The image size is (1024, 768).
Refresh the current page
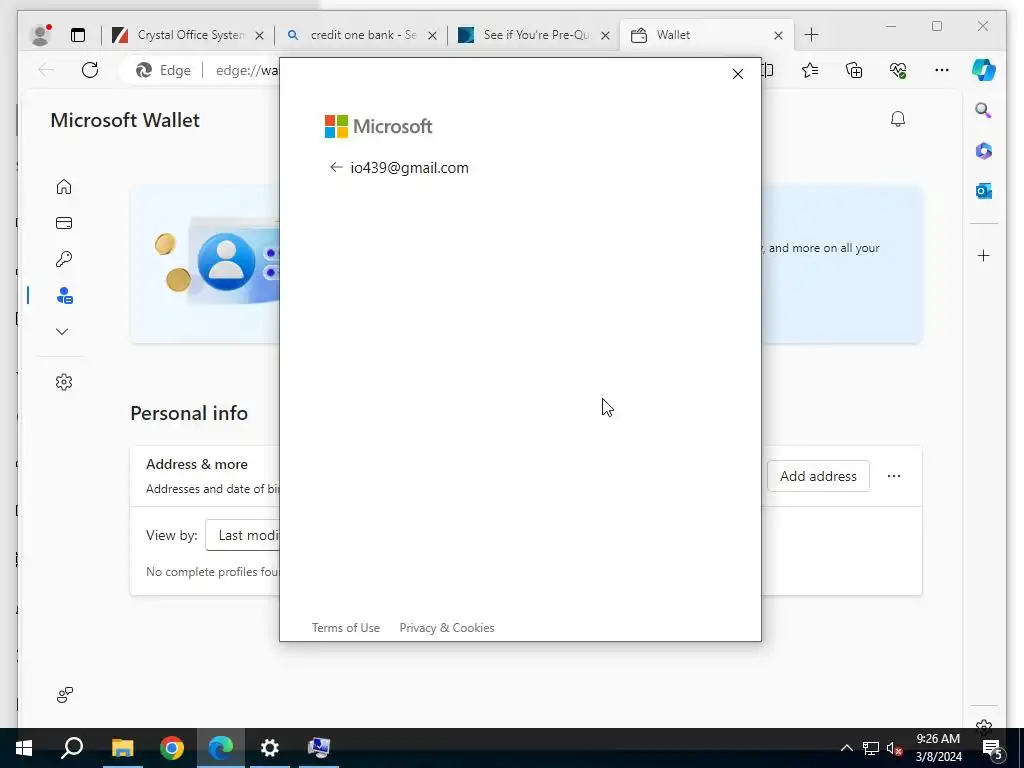pyautogui.click(x=90, y=70)
